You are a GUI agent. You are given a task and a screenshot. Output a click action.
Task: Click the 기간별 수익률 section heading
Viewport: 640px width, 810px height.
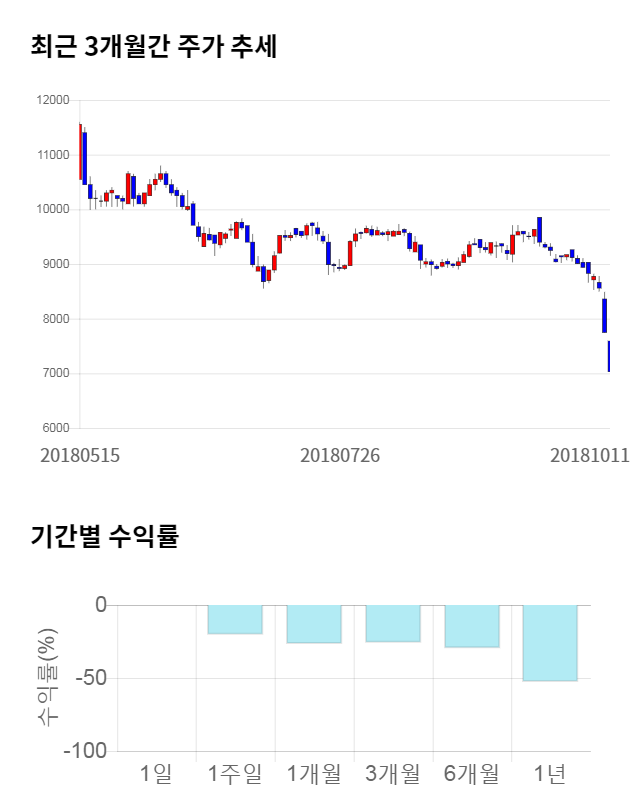coord(104,536)
